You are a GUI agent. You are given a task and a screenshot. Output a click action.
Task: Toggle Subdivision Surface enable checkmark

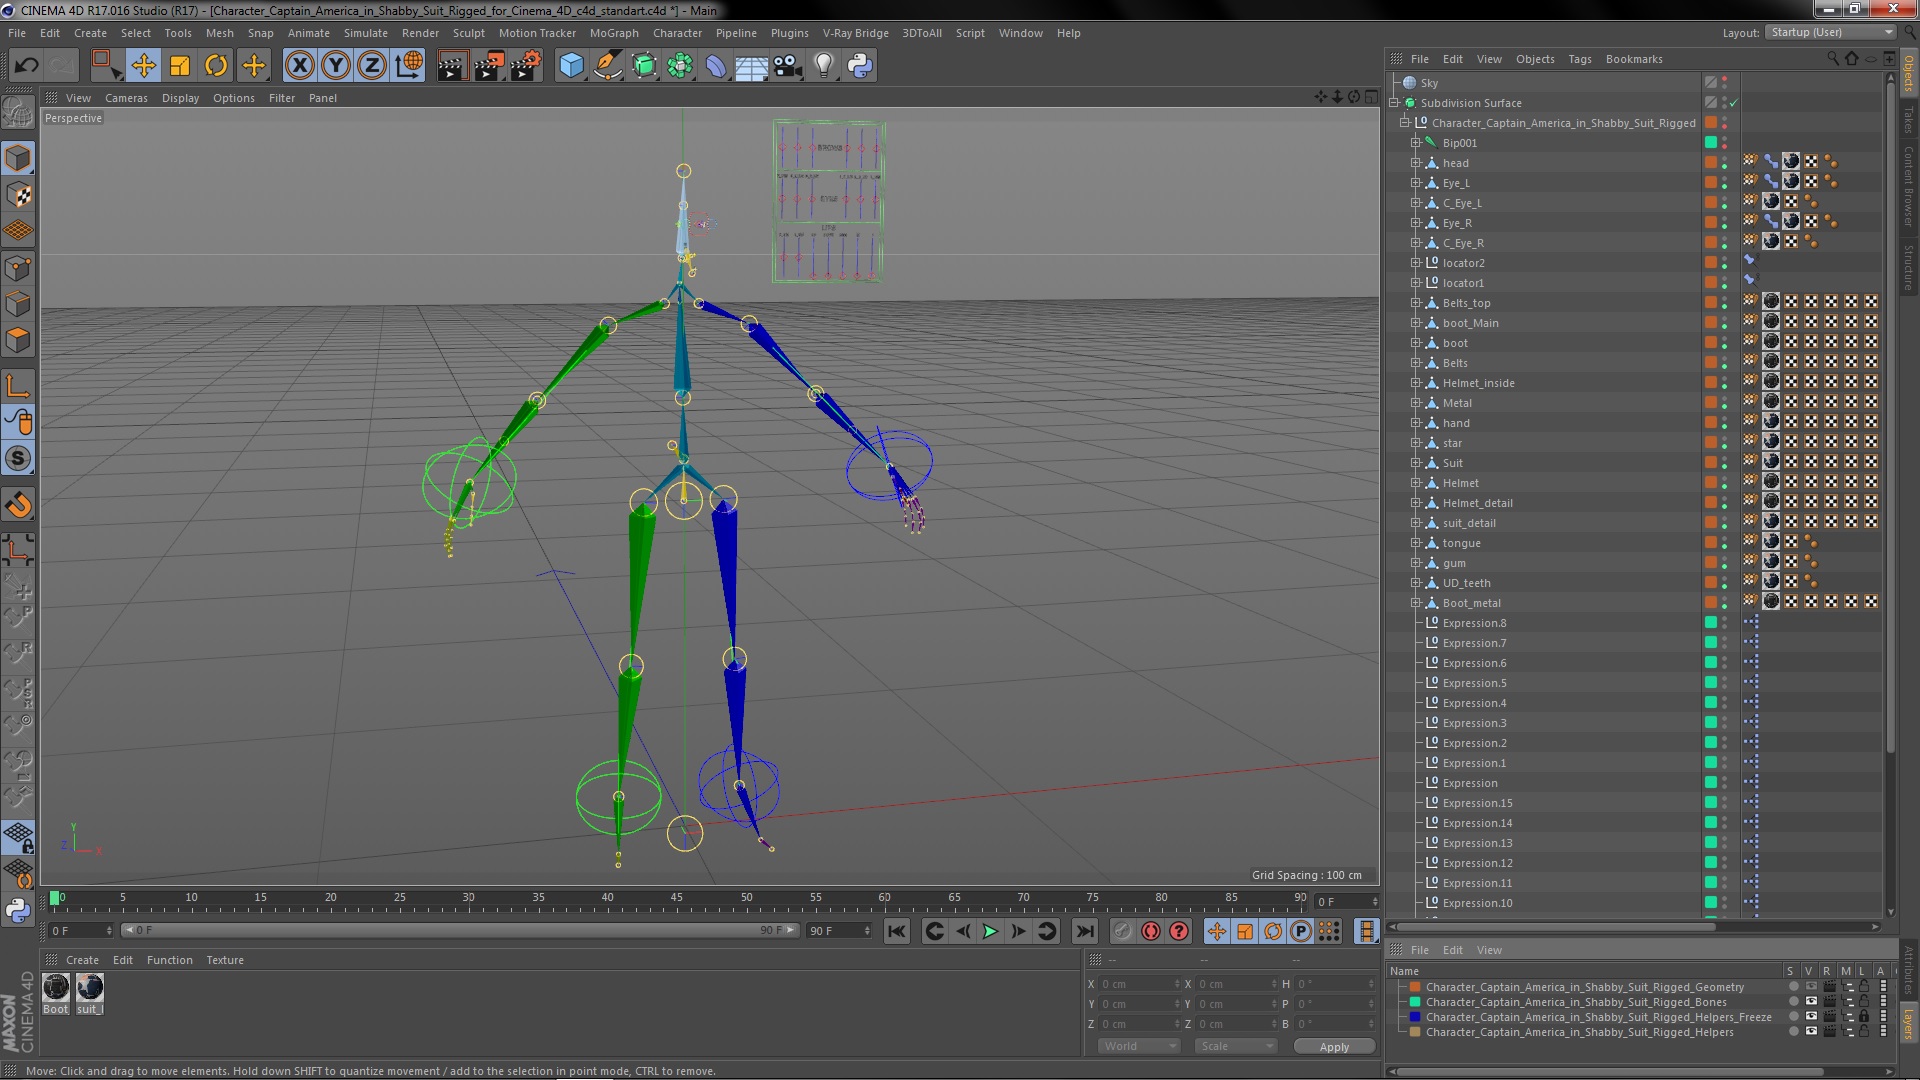point(1734,103)
